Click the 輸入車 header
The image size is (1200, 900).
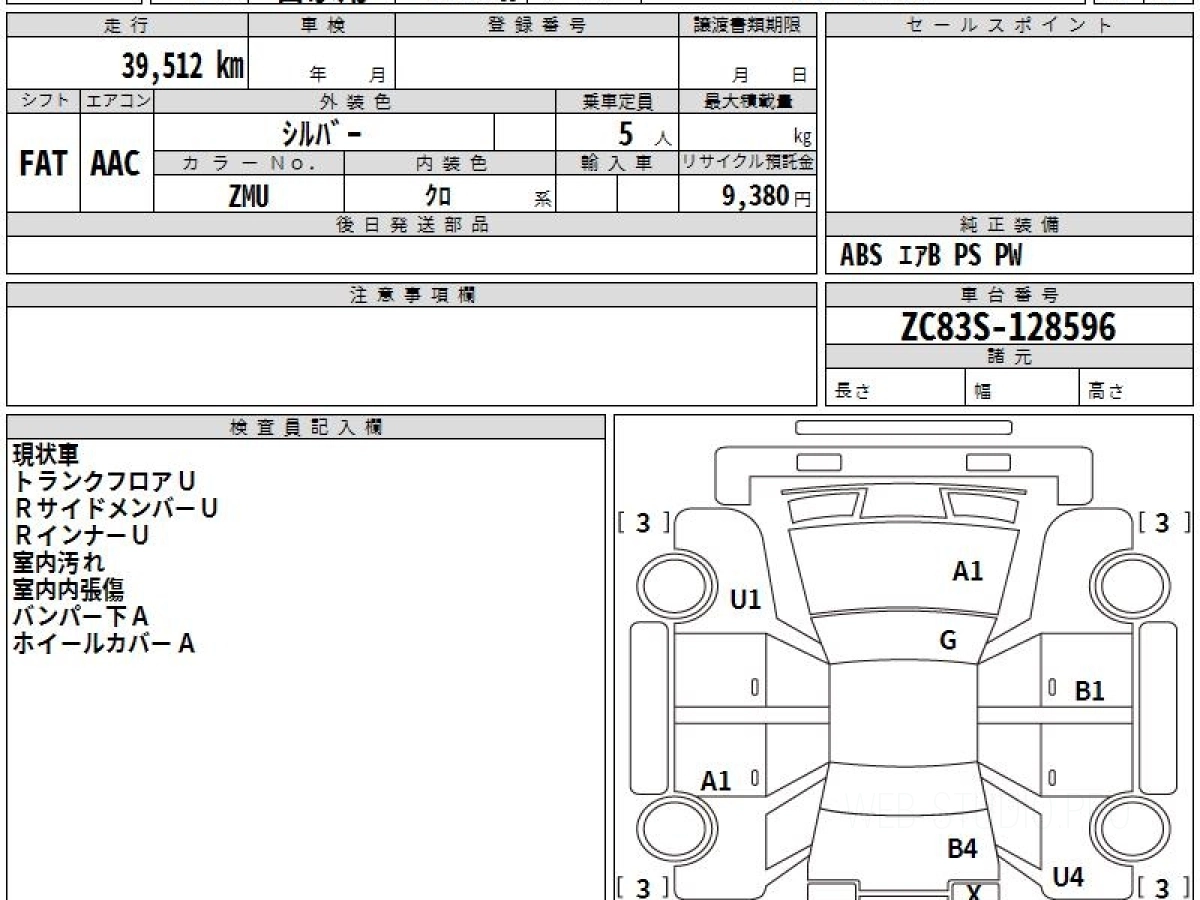(617, 163)
